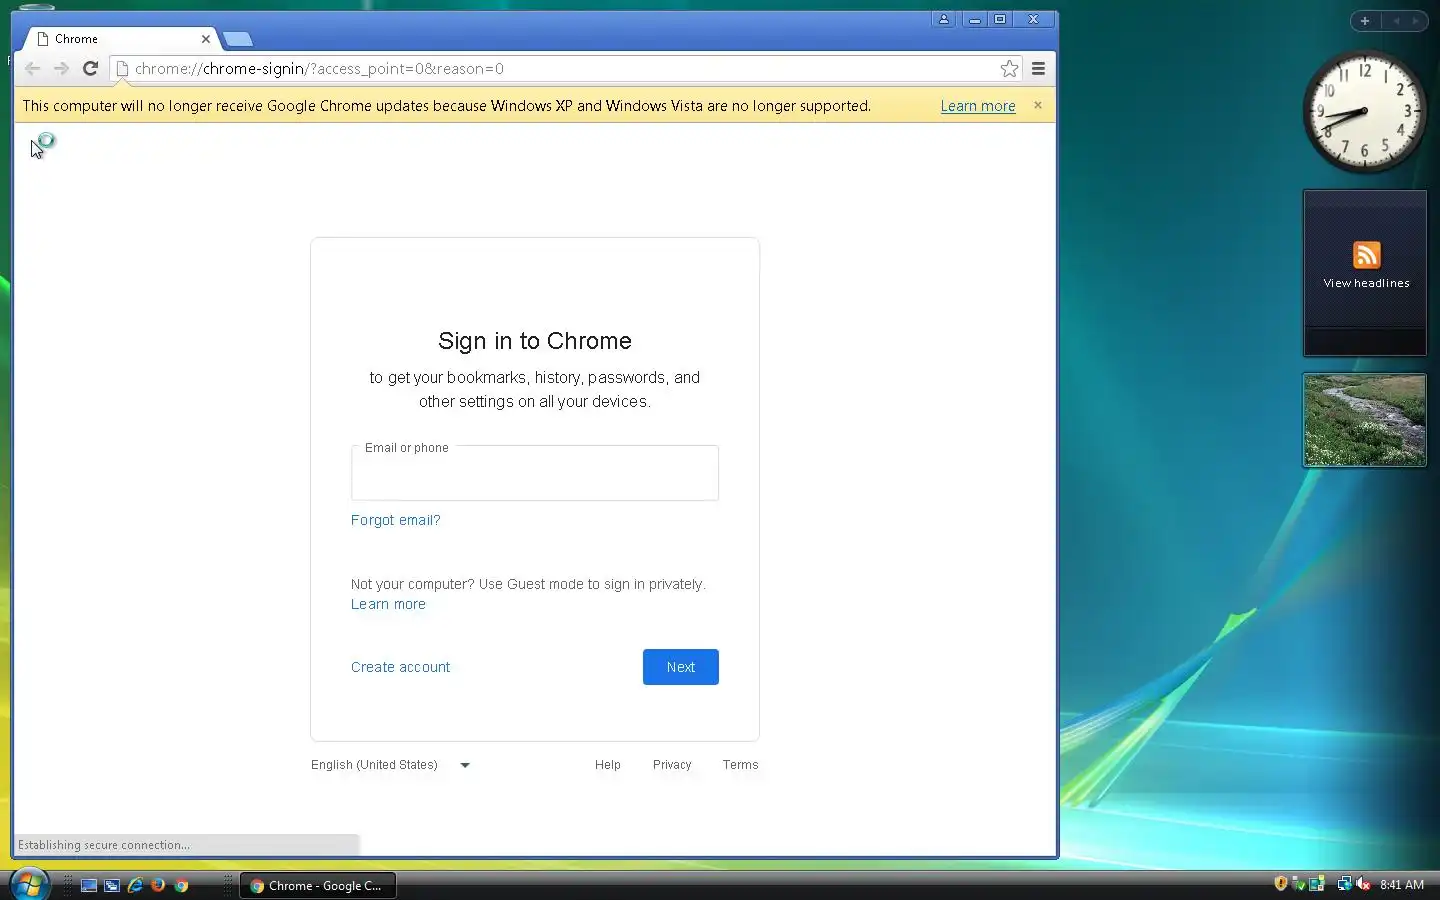Click Show Desktop in quick launch
Screen dimensions: 1440x900
click(x=89, y=885)
